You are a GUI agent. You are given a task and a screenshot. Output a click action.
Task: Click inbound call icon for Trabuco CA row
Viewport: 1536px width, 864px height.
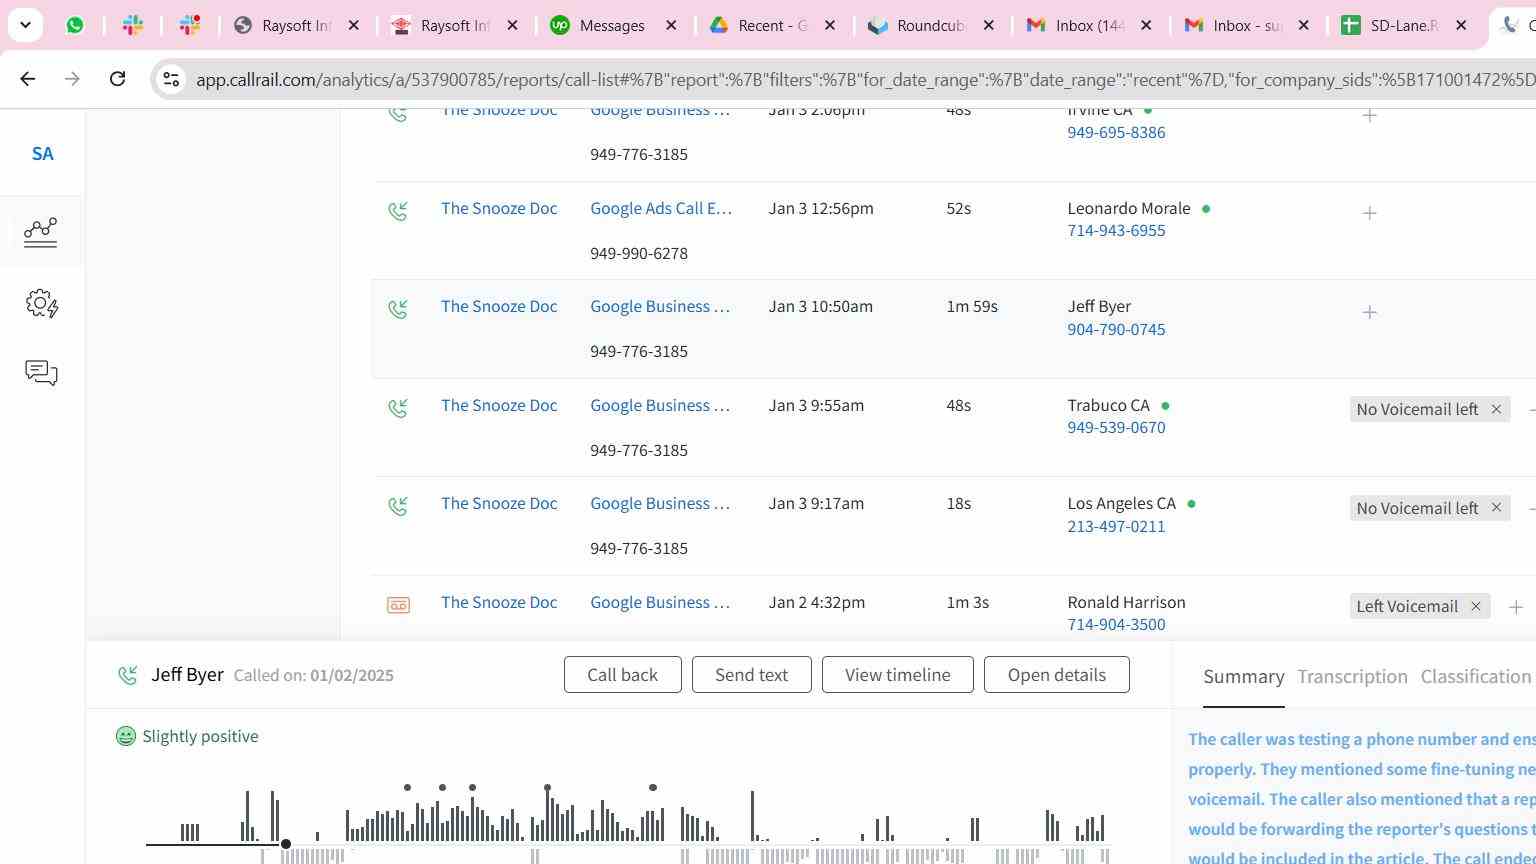pyautogui.click(x=398, y=408)
